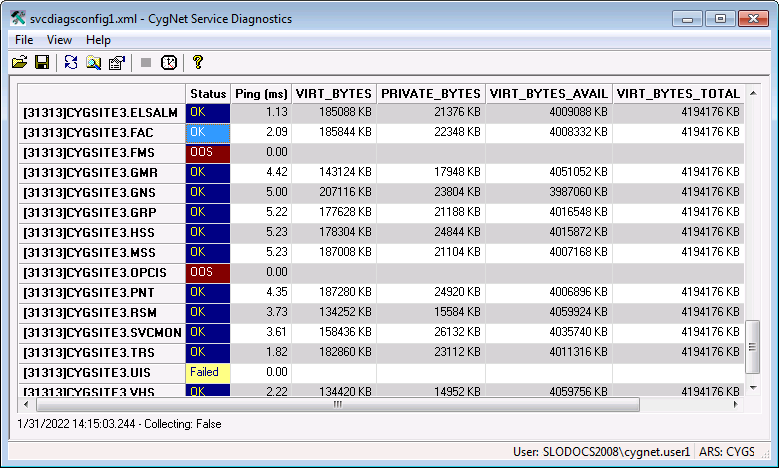Image resolution: width=779 pixels, height=468 pixels.
Task: Open the properties icon in toolbar
Action: pos(117,63)
